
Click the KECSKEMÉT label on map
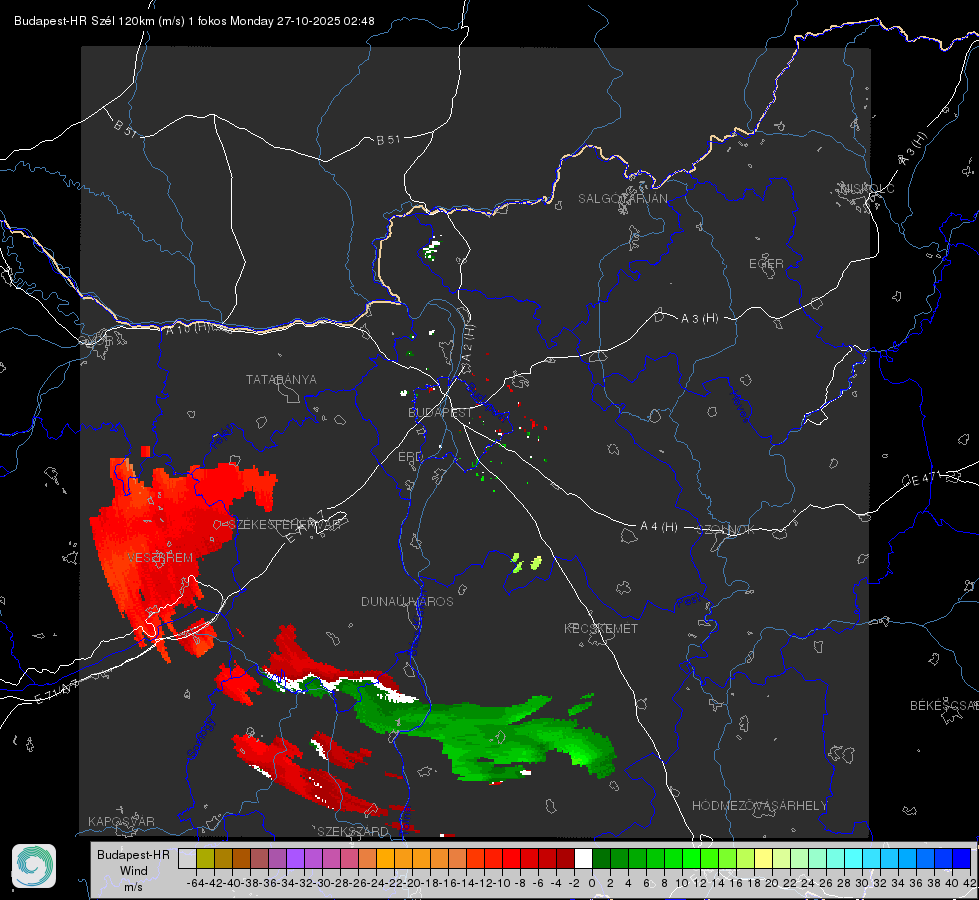point(601,628)
